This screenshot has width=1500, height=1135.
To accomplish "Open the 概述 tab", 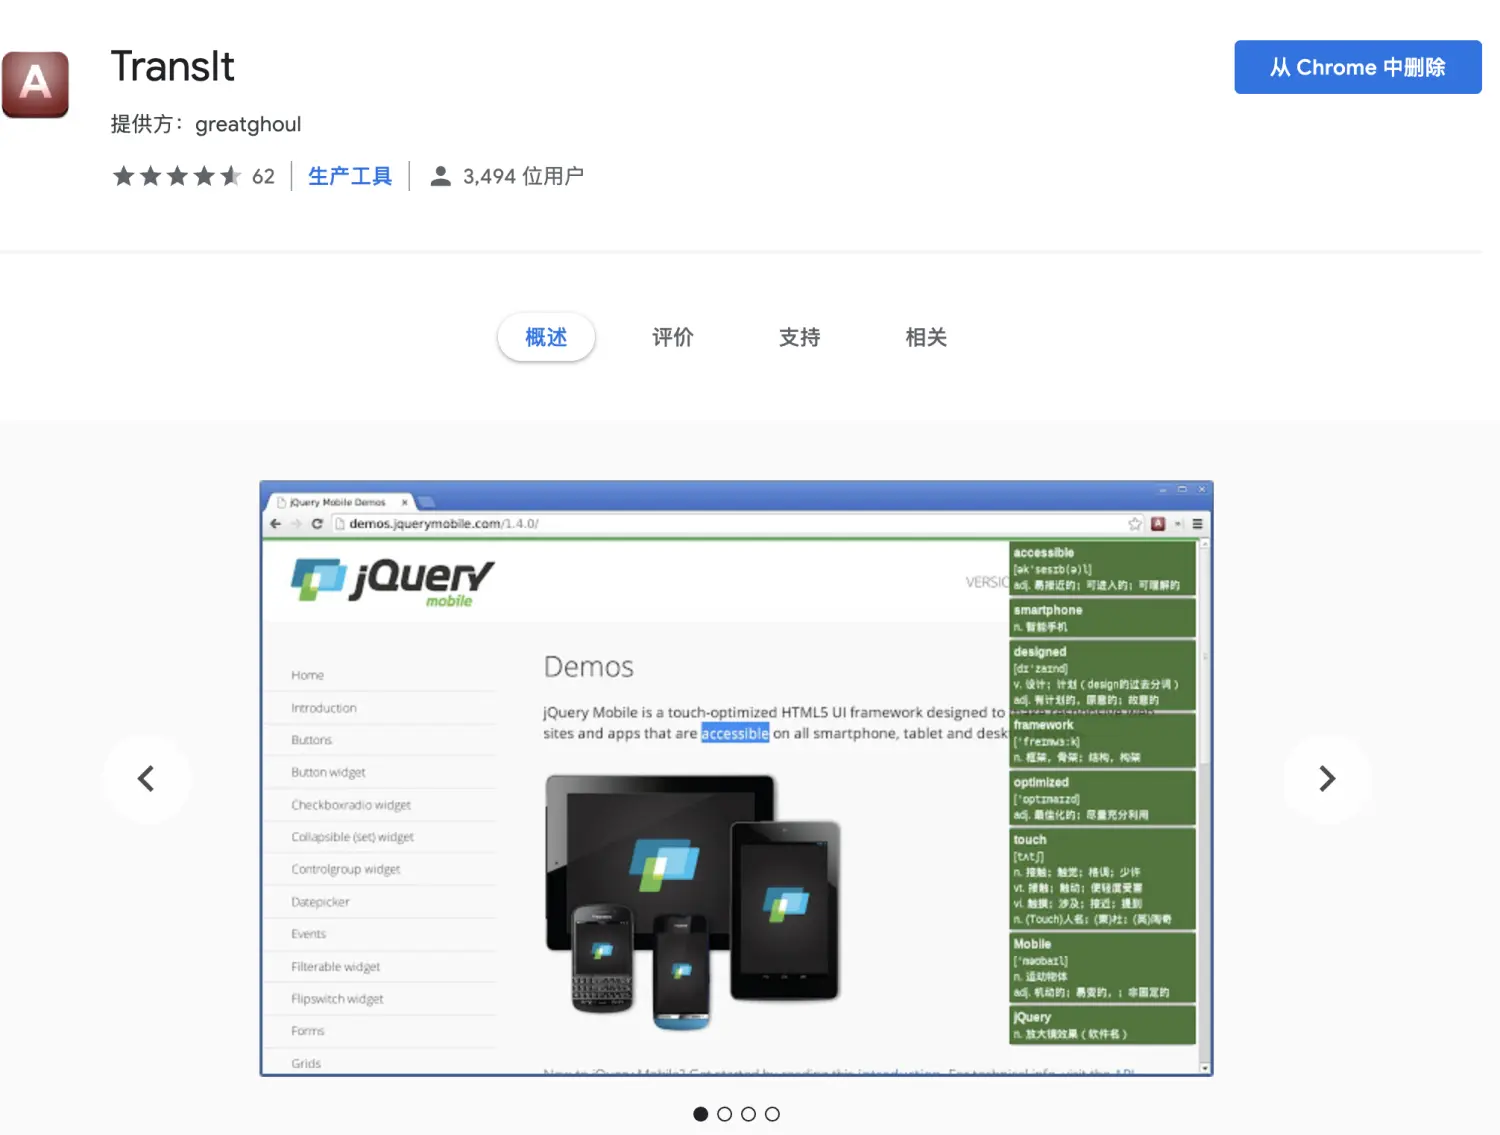I will 546,337.
